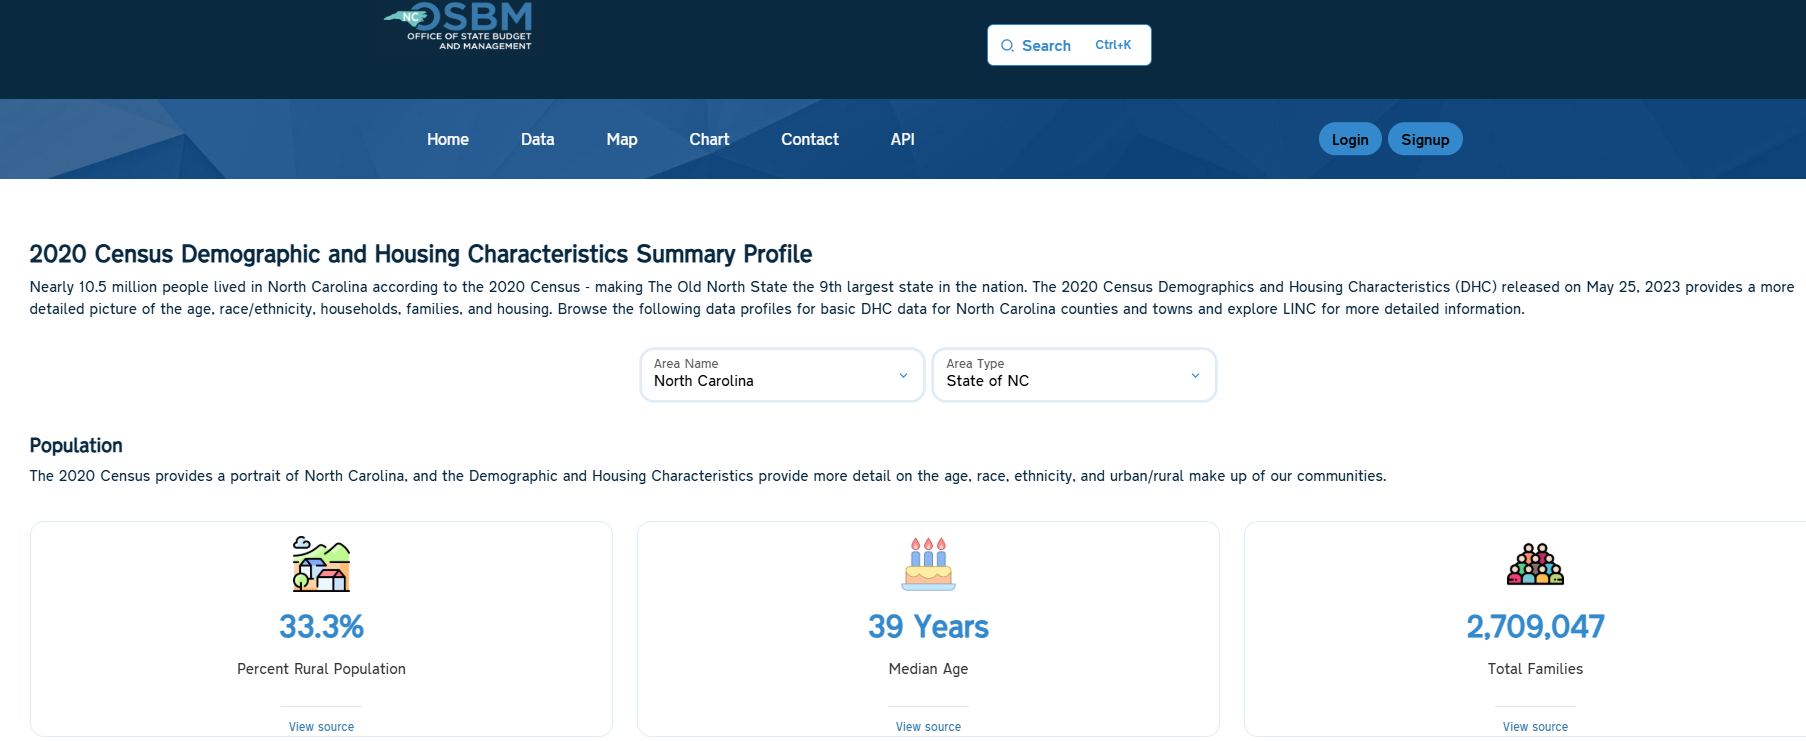Image resolution: width=1806 pixels, height=741 pixels.
Task: Expand the Area Type chevron arrow
Action: [x=1195, y=376]
